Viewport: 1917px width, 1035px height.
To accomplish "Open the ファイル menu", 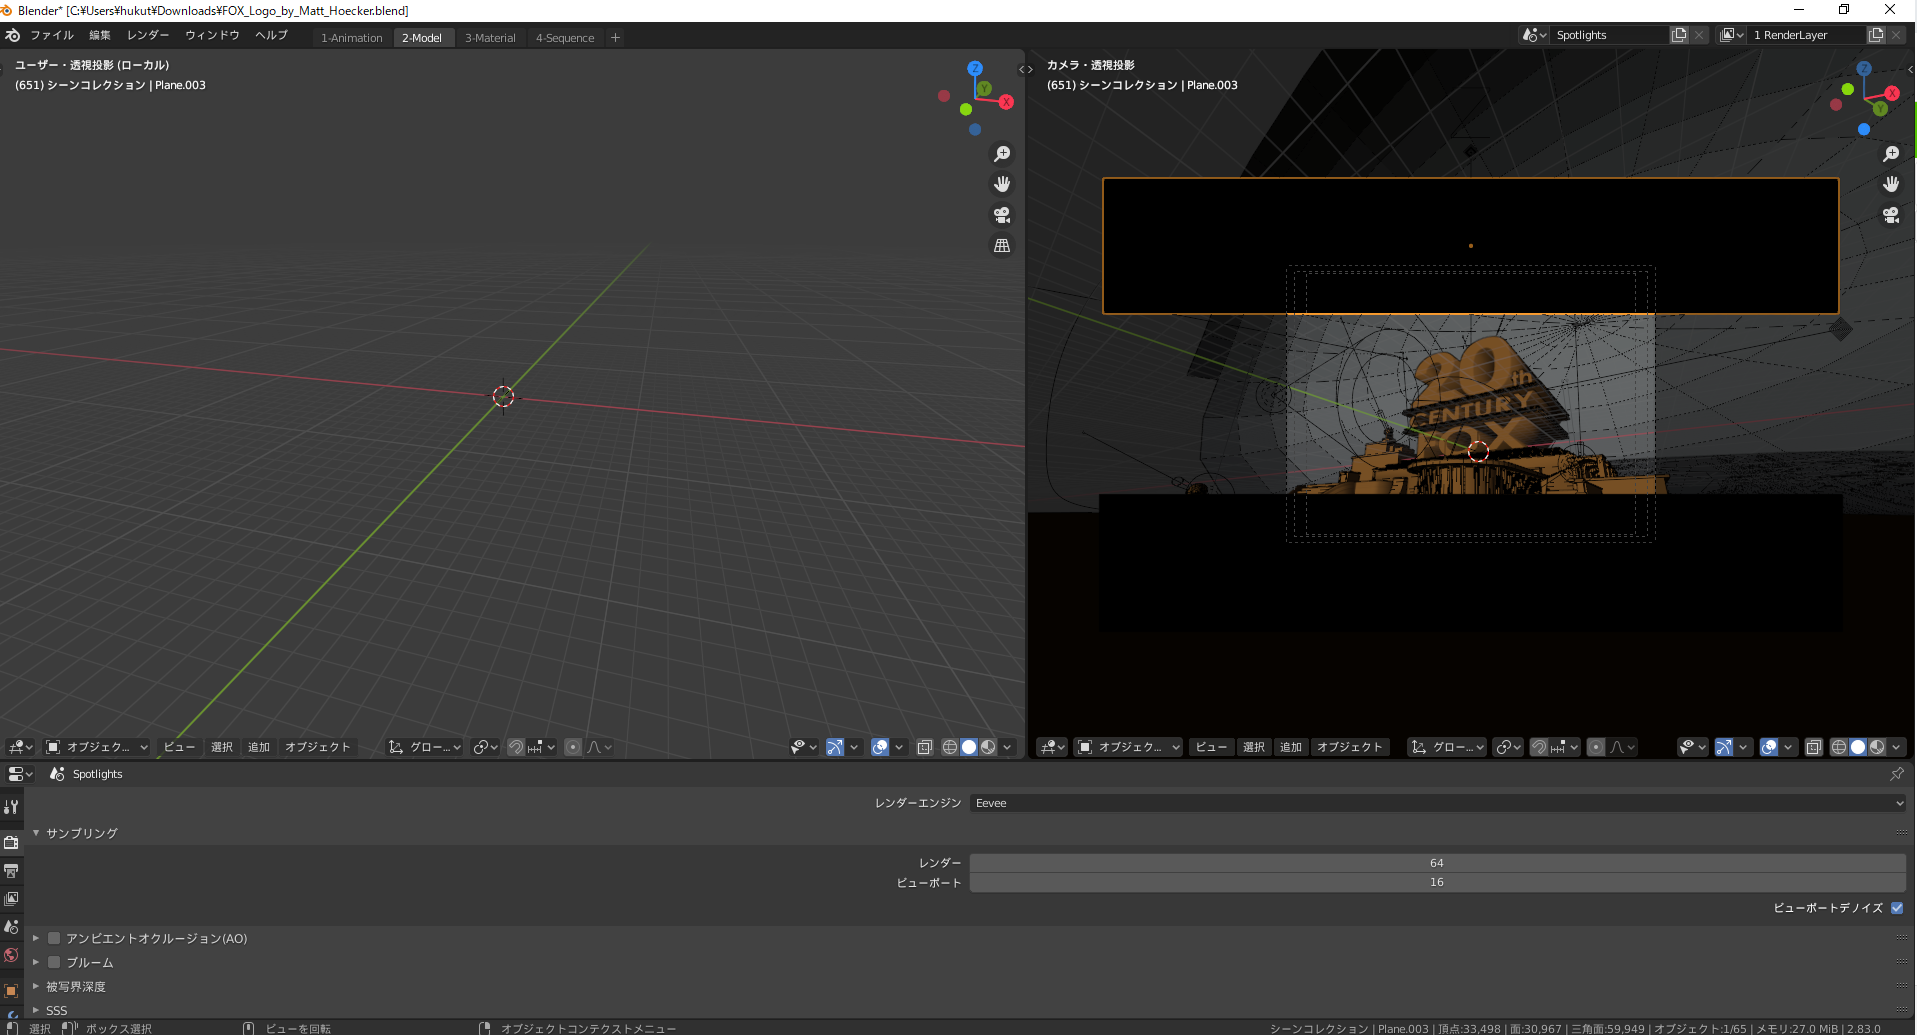I will tap(52, 35).
